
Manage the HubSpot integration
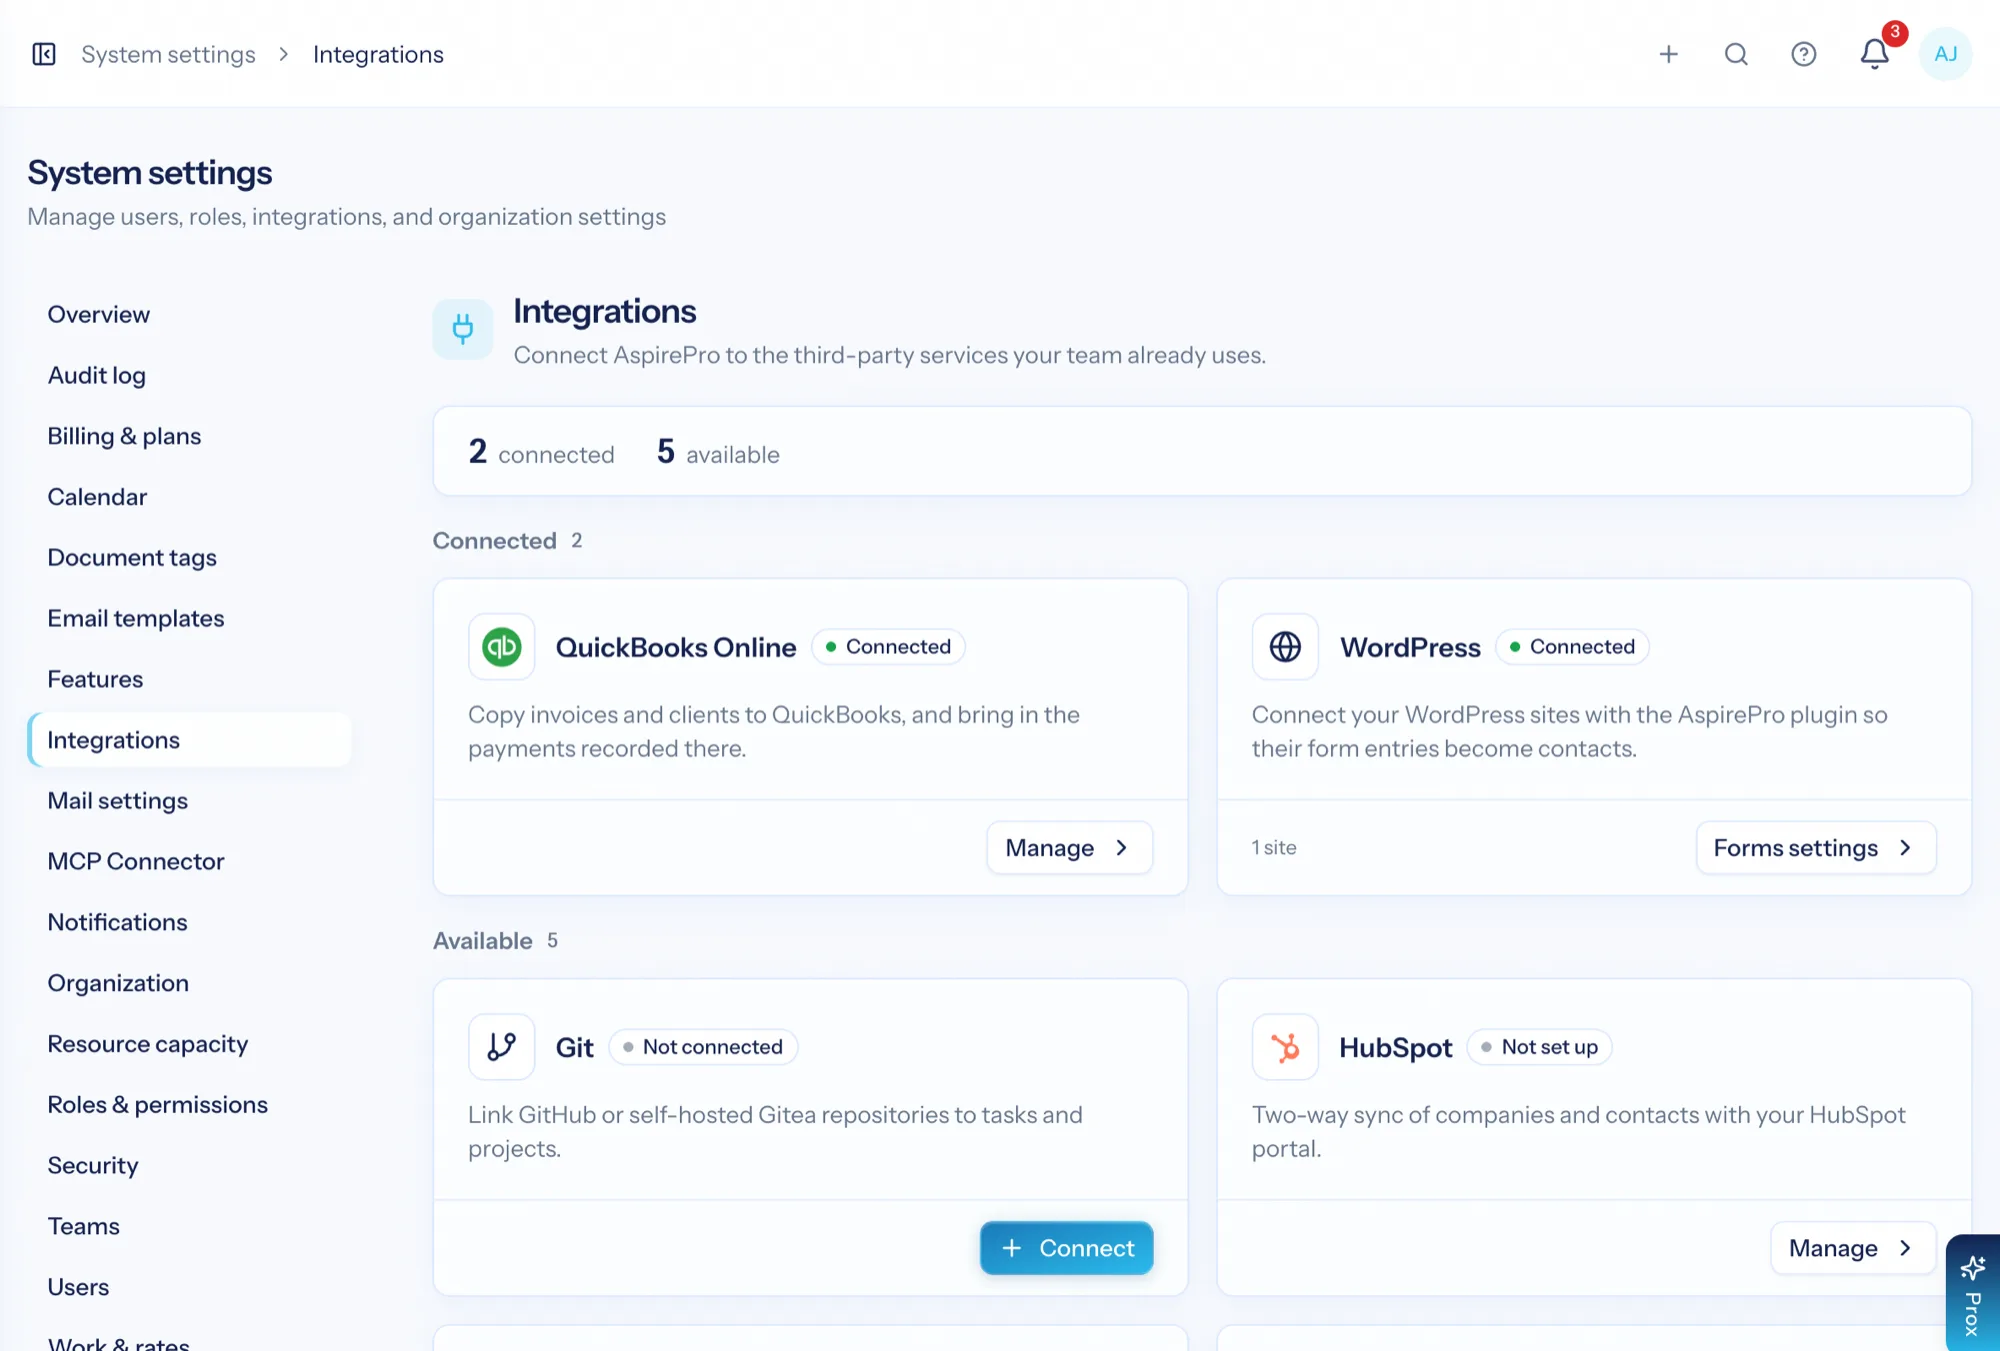point(1853,1248)
